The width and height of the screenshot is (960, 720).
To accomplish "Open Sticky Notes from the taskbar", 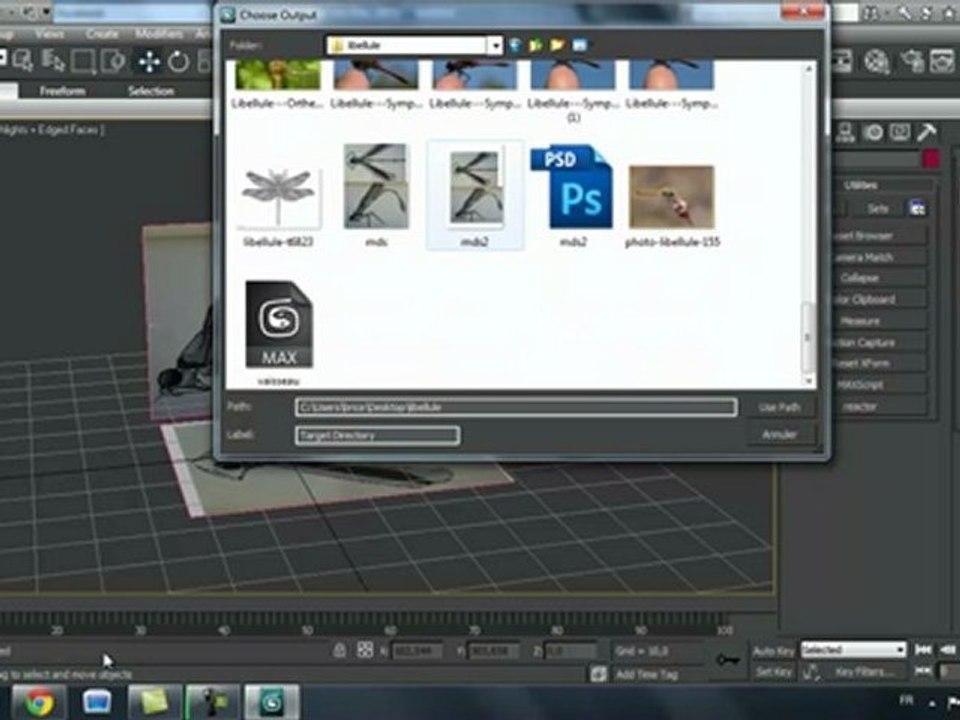I will pyautogui.click(x=154, y=702).
